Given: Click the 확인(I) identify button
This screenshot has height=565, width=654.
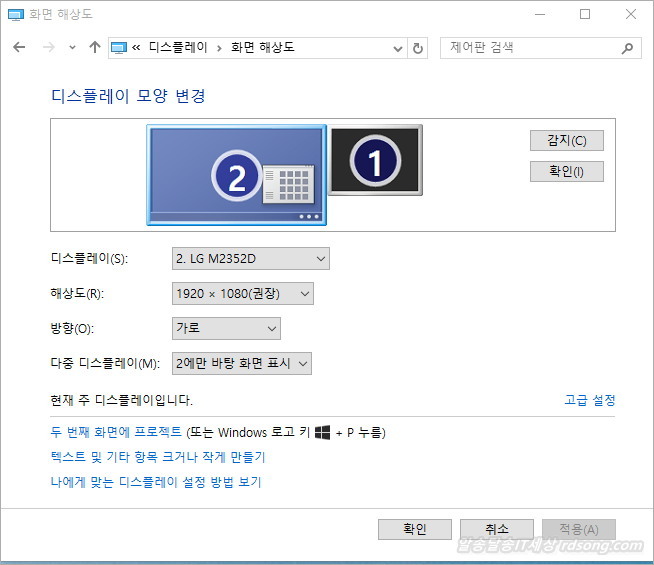Looking at the screenshot, I should (x=566, y=171).
